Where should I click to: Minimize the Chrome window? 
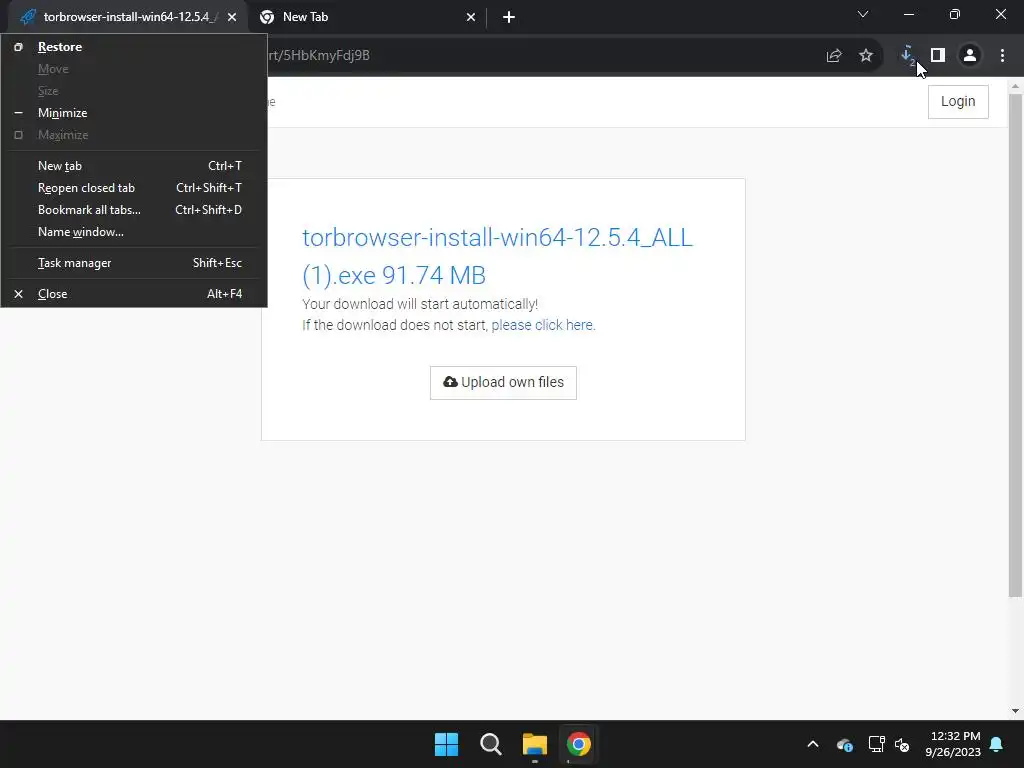click(908, 14)
